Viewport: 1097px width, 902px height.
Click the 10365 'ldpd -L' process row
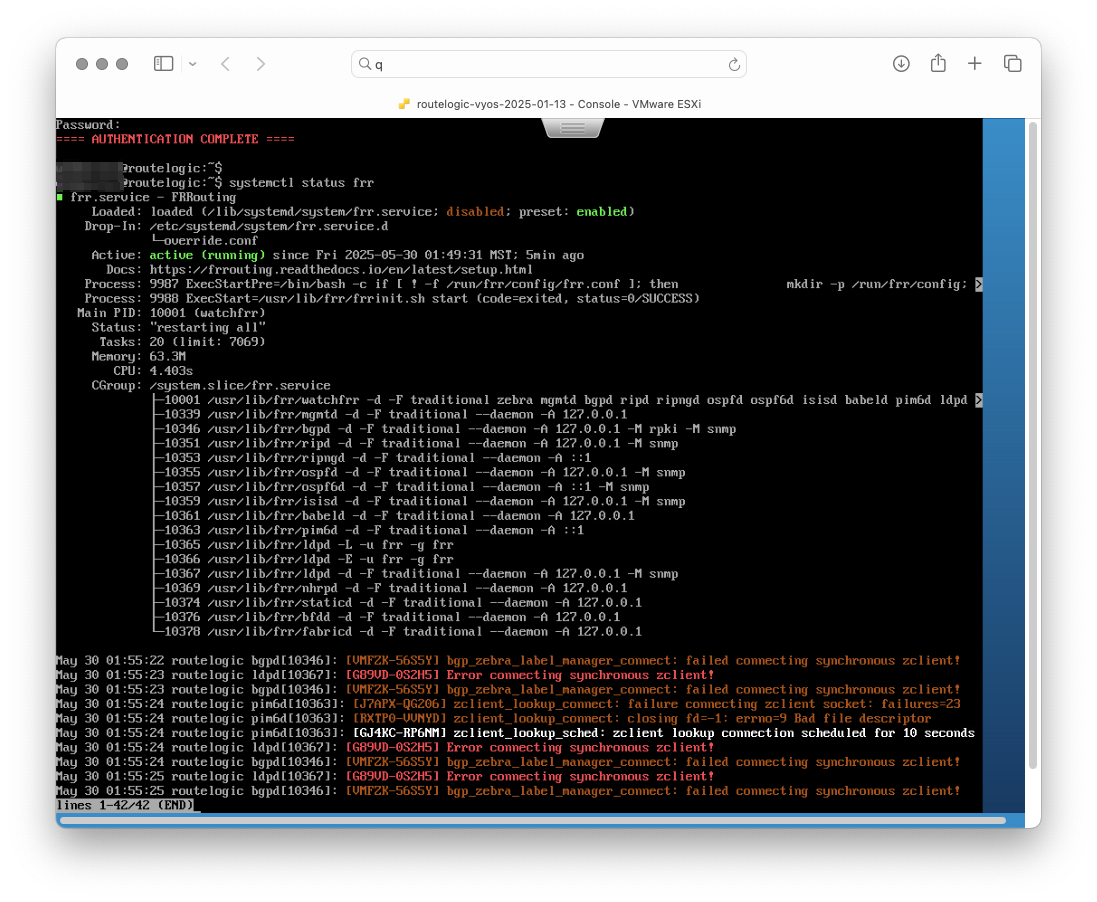point(309,544)
